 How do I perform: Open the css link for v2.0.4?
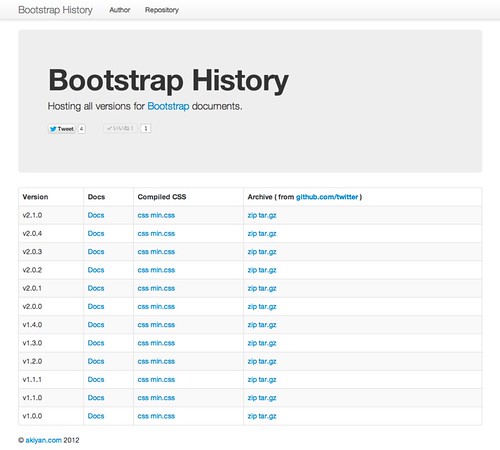pos(143,234)
